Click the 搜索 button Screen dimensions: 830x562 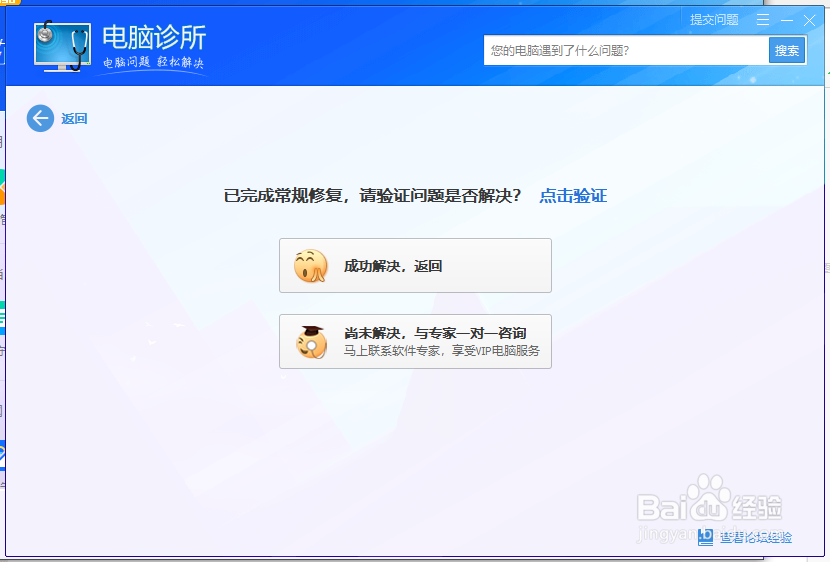tap(787, 51)
